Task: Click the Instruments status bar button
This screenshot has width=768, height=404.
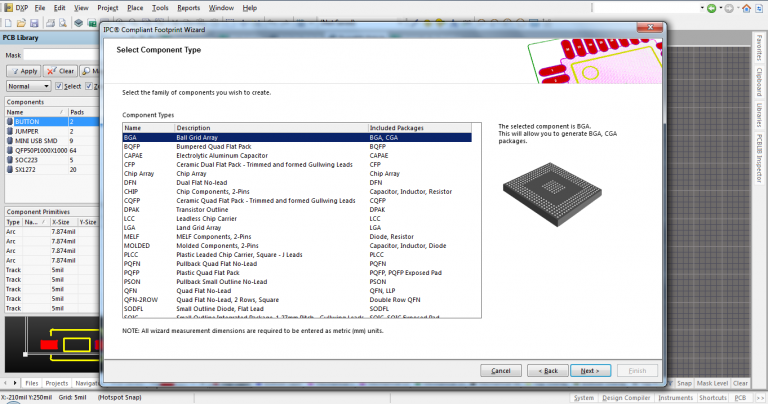Action: tap(675, 398)
